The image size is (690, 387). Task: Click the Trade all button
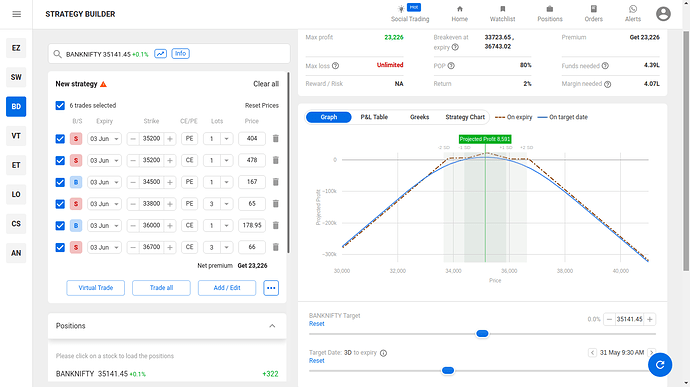click(x=161, y=288)
